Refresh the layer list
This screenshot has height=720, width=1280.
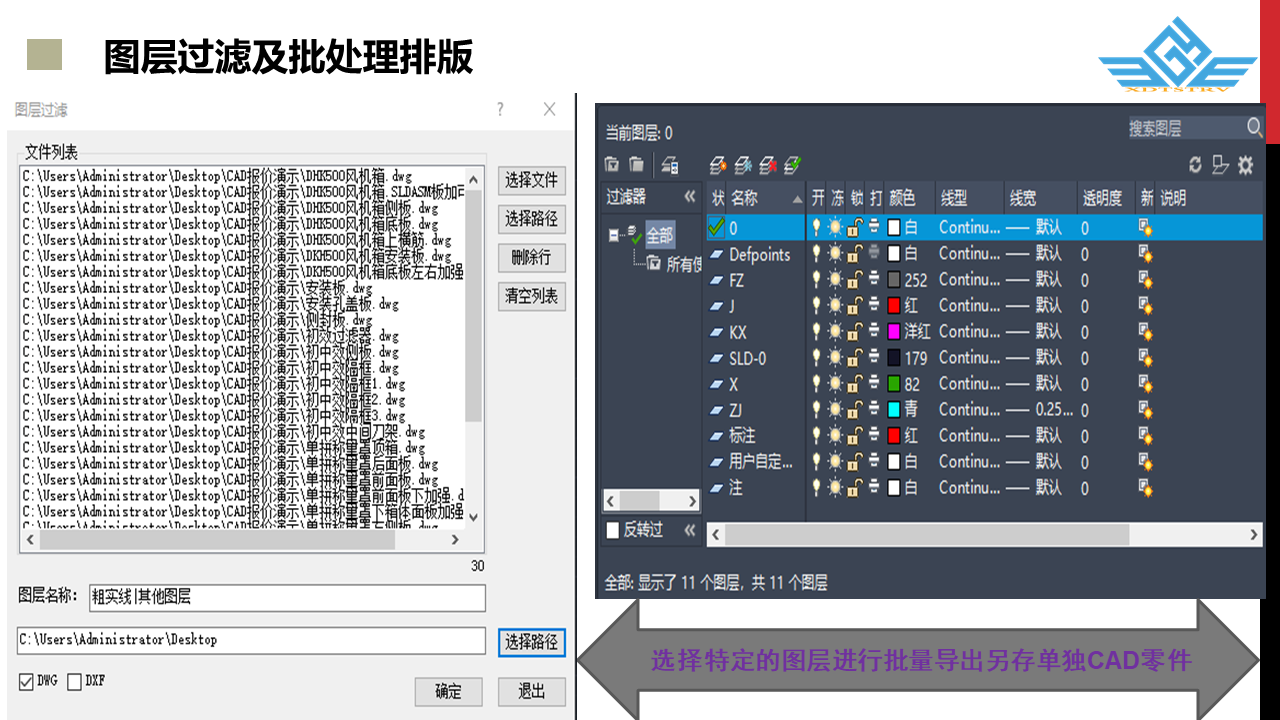(1195, 165)
